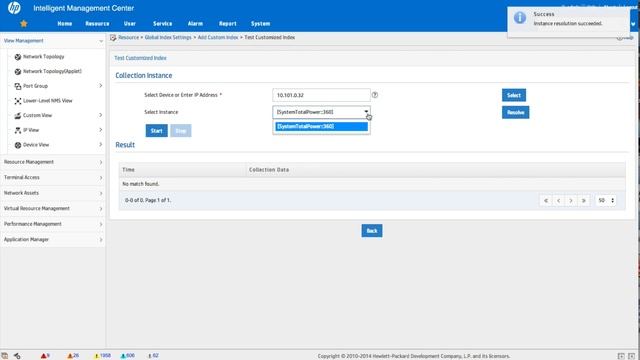Viewport: 640px width, 360px height.
Task: Go to the last results page
Action: pyautogui.click(x=584, y=200)
